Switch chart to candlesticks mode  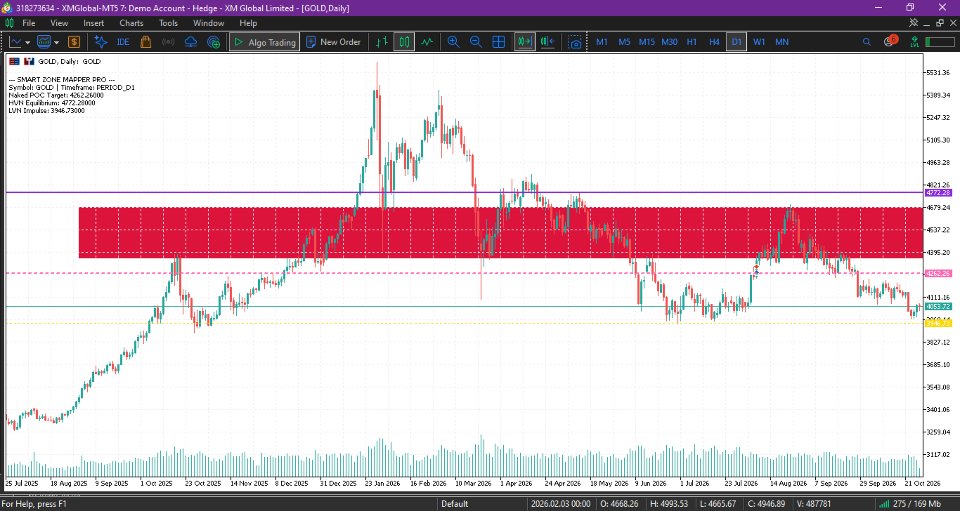pyautogui.click(x=404, y=42)
